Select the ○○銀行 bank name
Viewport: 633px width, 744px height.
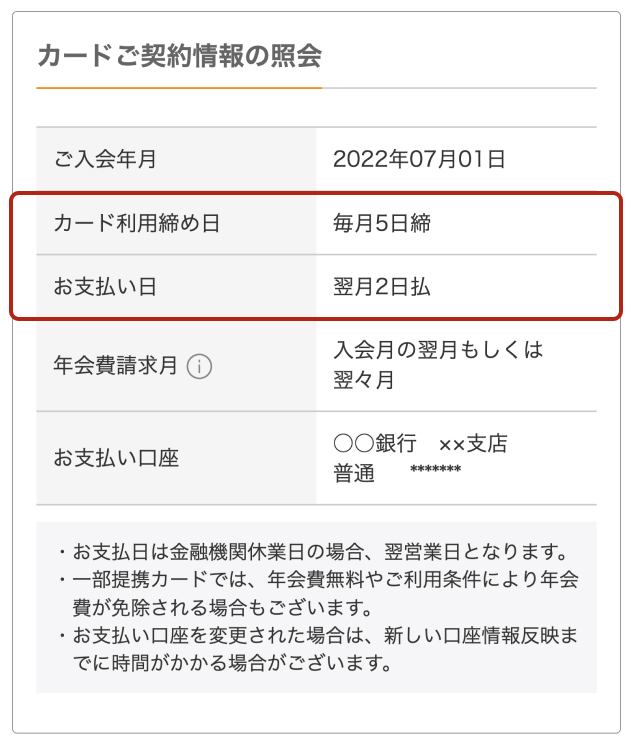tap(374, 444)
